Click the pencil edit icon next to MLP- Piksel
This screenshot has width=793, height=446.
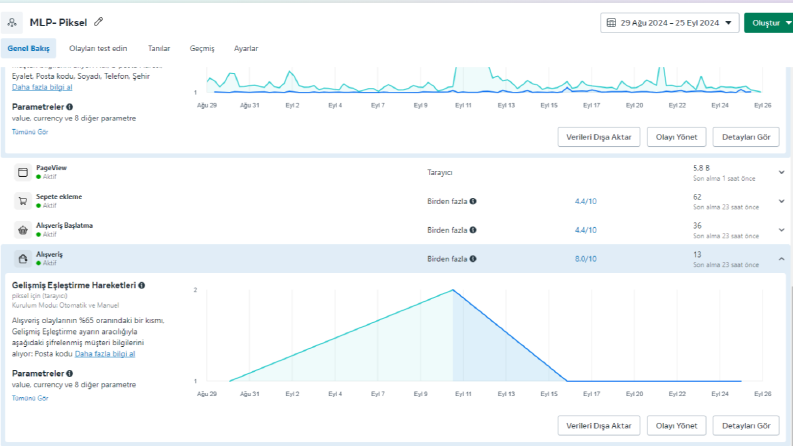(x=99, y=22)
